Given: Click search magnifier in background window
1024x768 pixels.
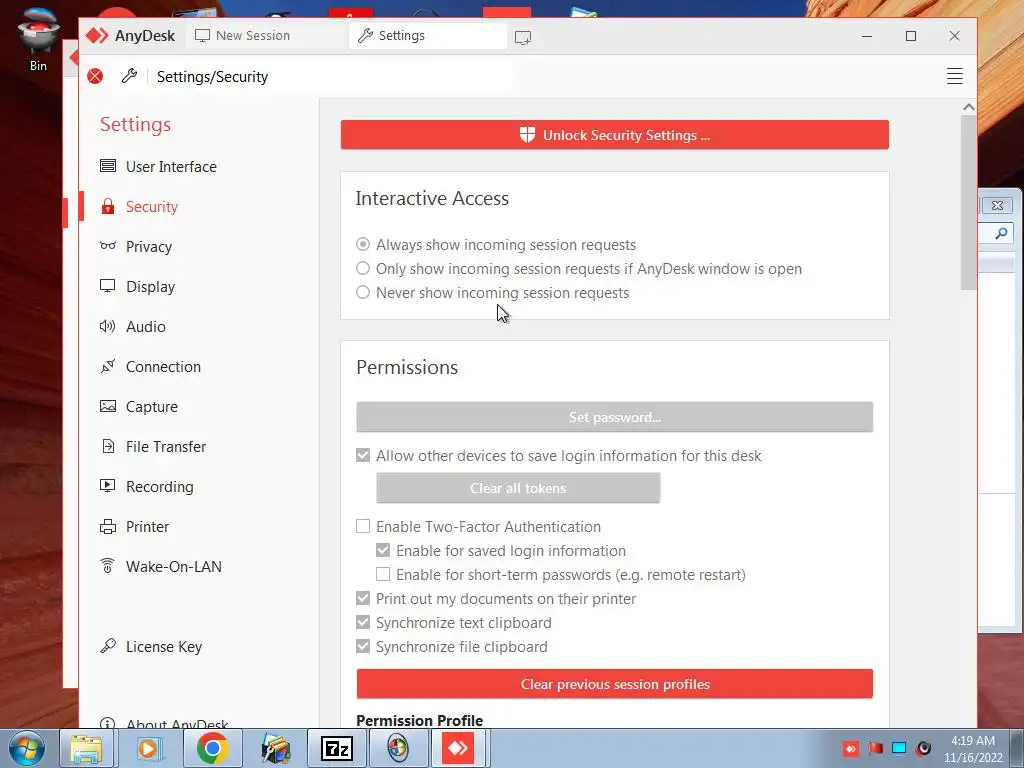Looking at the screenshot, I should (x=1000, y=233).
